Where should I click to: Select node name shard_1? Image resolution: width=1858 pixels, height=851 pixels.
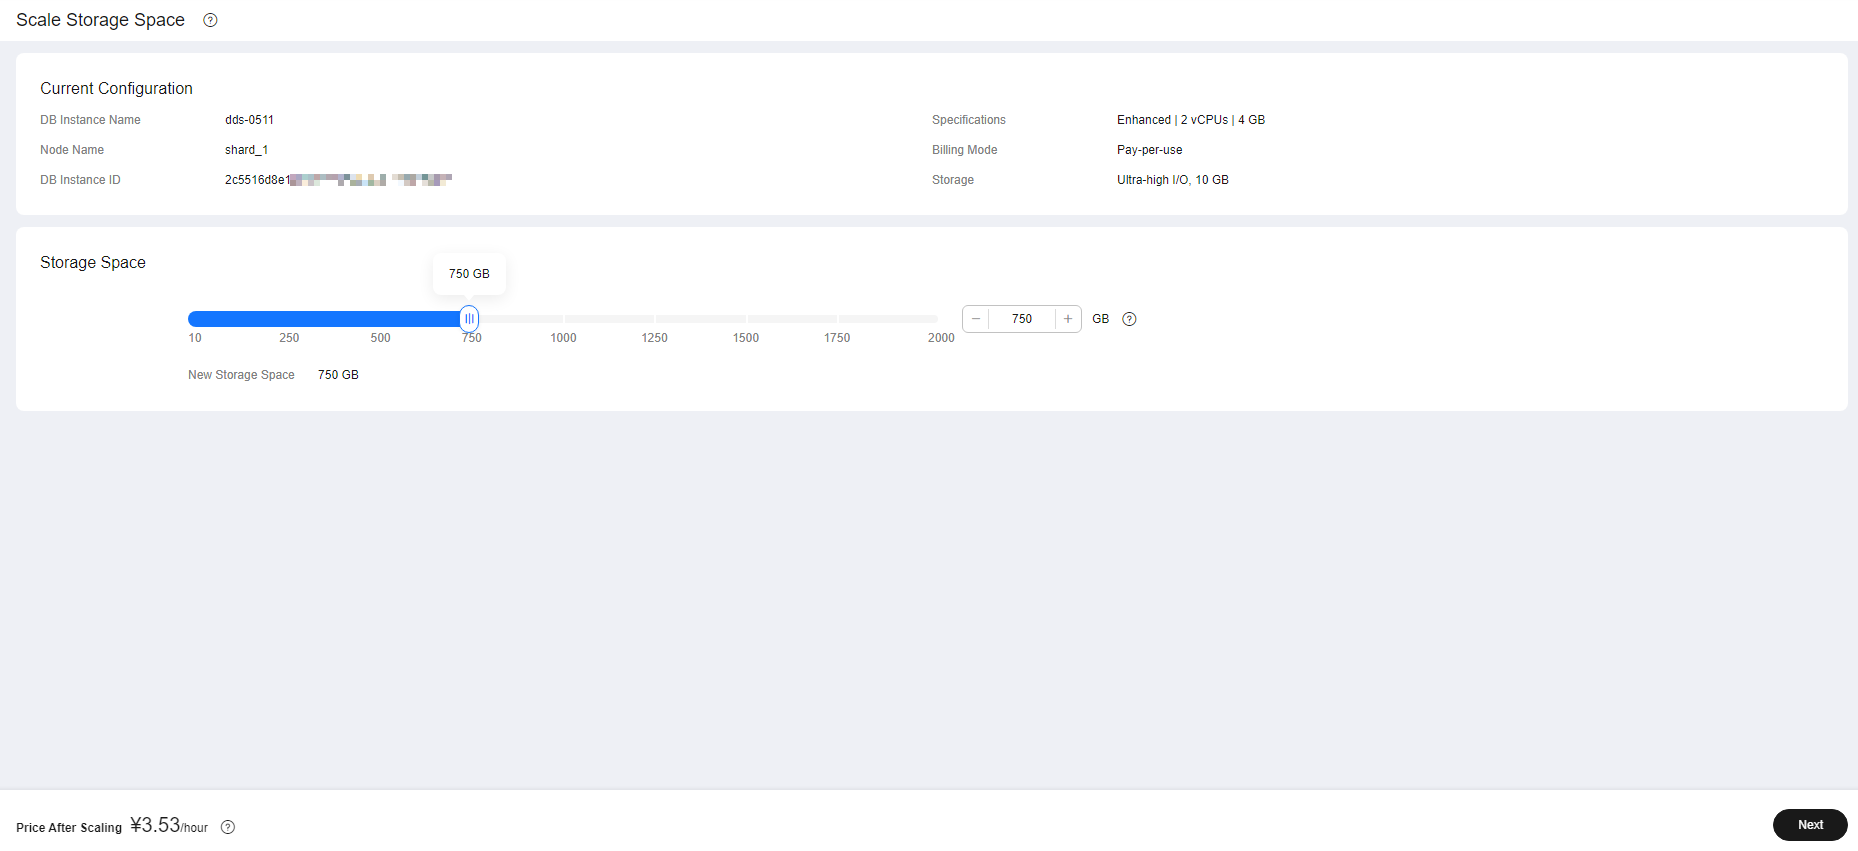(246, 150)
